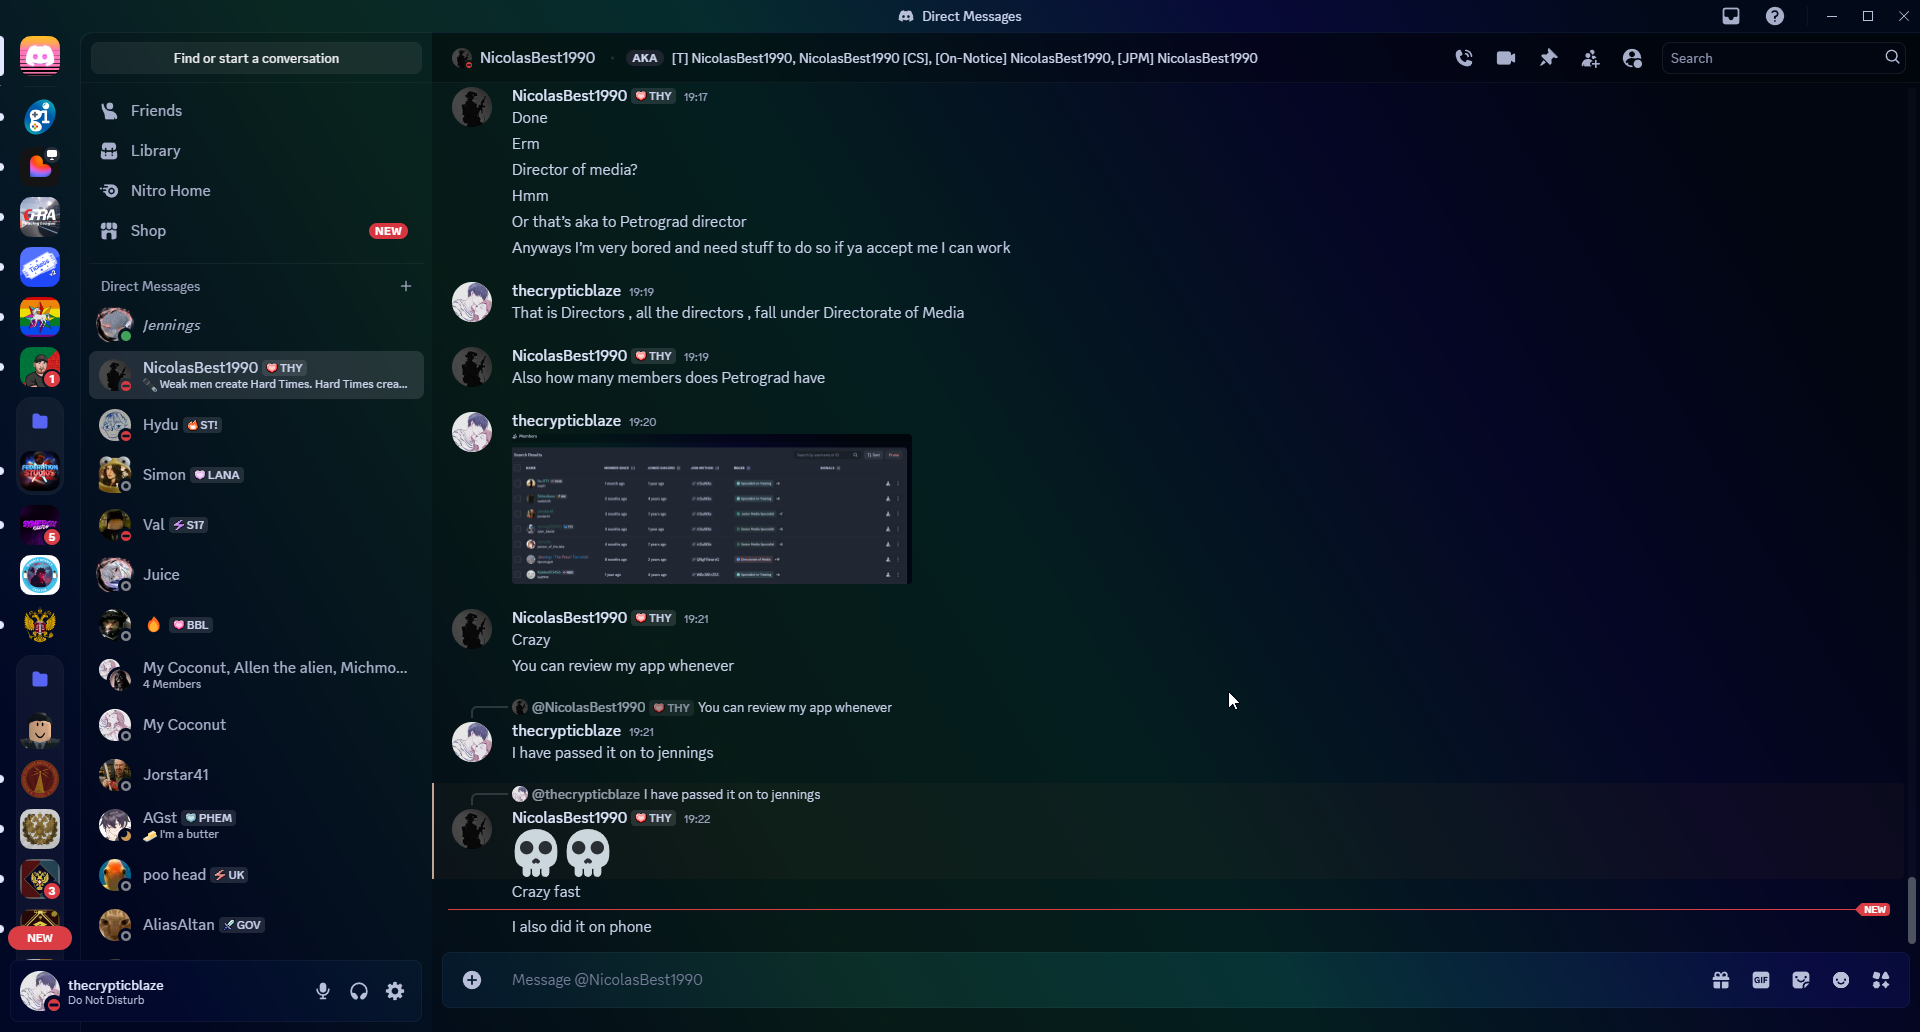This screenshot has width=1920, height=1032.
Task: Click Find or start a conversation
Action: [256, 58]
